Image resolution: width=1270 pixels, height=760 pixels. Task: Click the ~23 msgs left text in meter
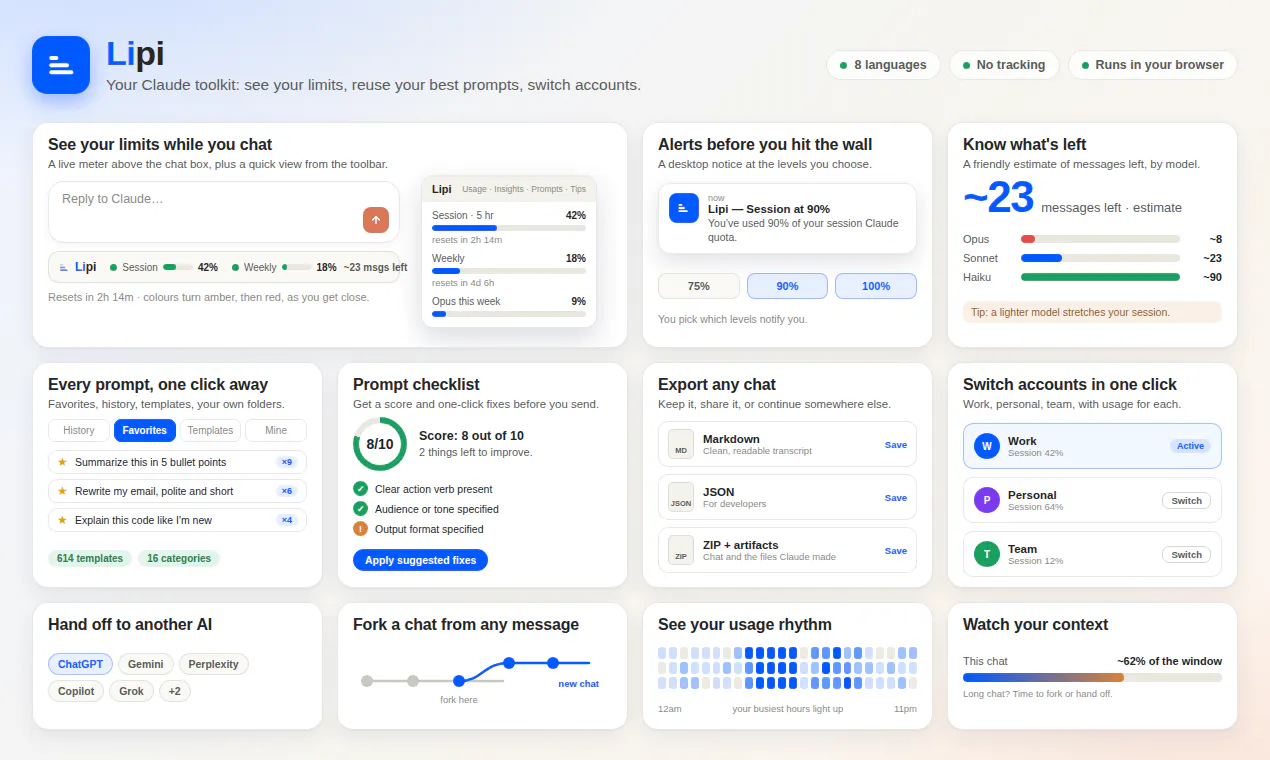[375, 267]
